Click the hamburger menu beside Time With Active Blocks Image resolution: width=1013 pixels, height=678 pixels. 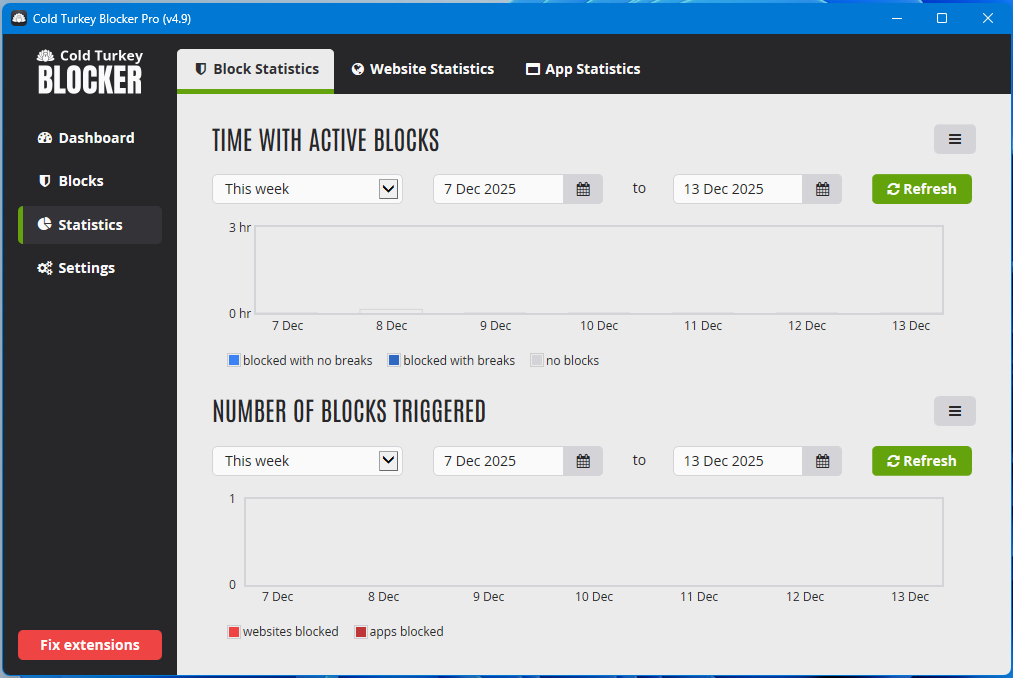tap(954, 139)
